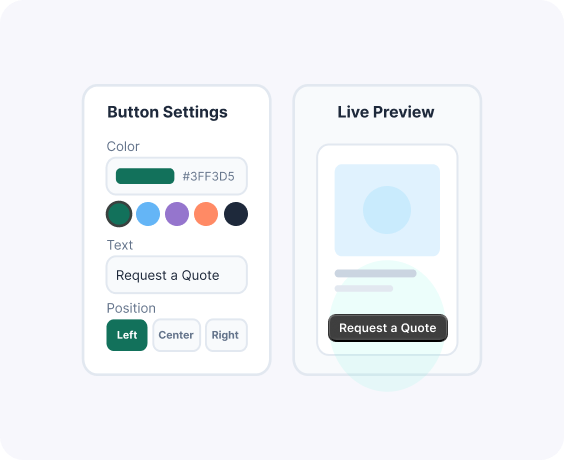Set button position to Center
The image size is (564, 460).
tap(176, 335)
